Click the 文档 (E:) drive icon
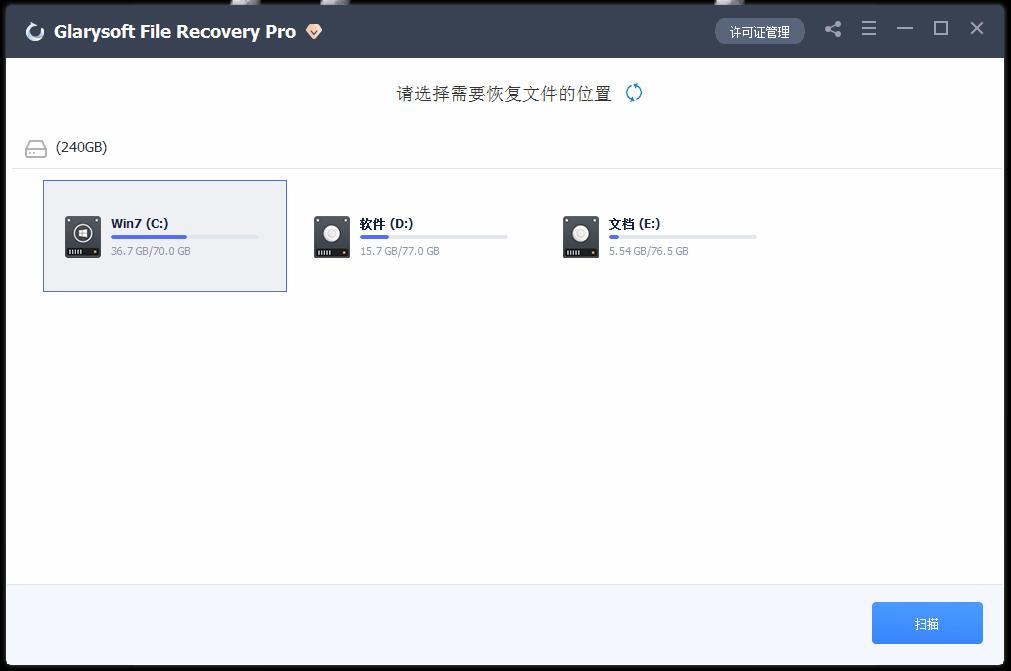 (580, 237)
